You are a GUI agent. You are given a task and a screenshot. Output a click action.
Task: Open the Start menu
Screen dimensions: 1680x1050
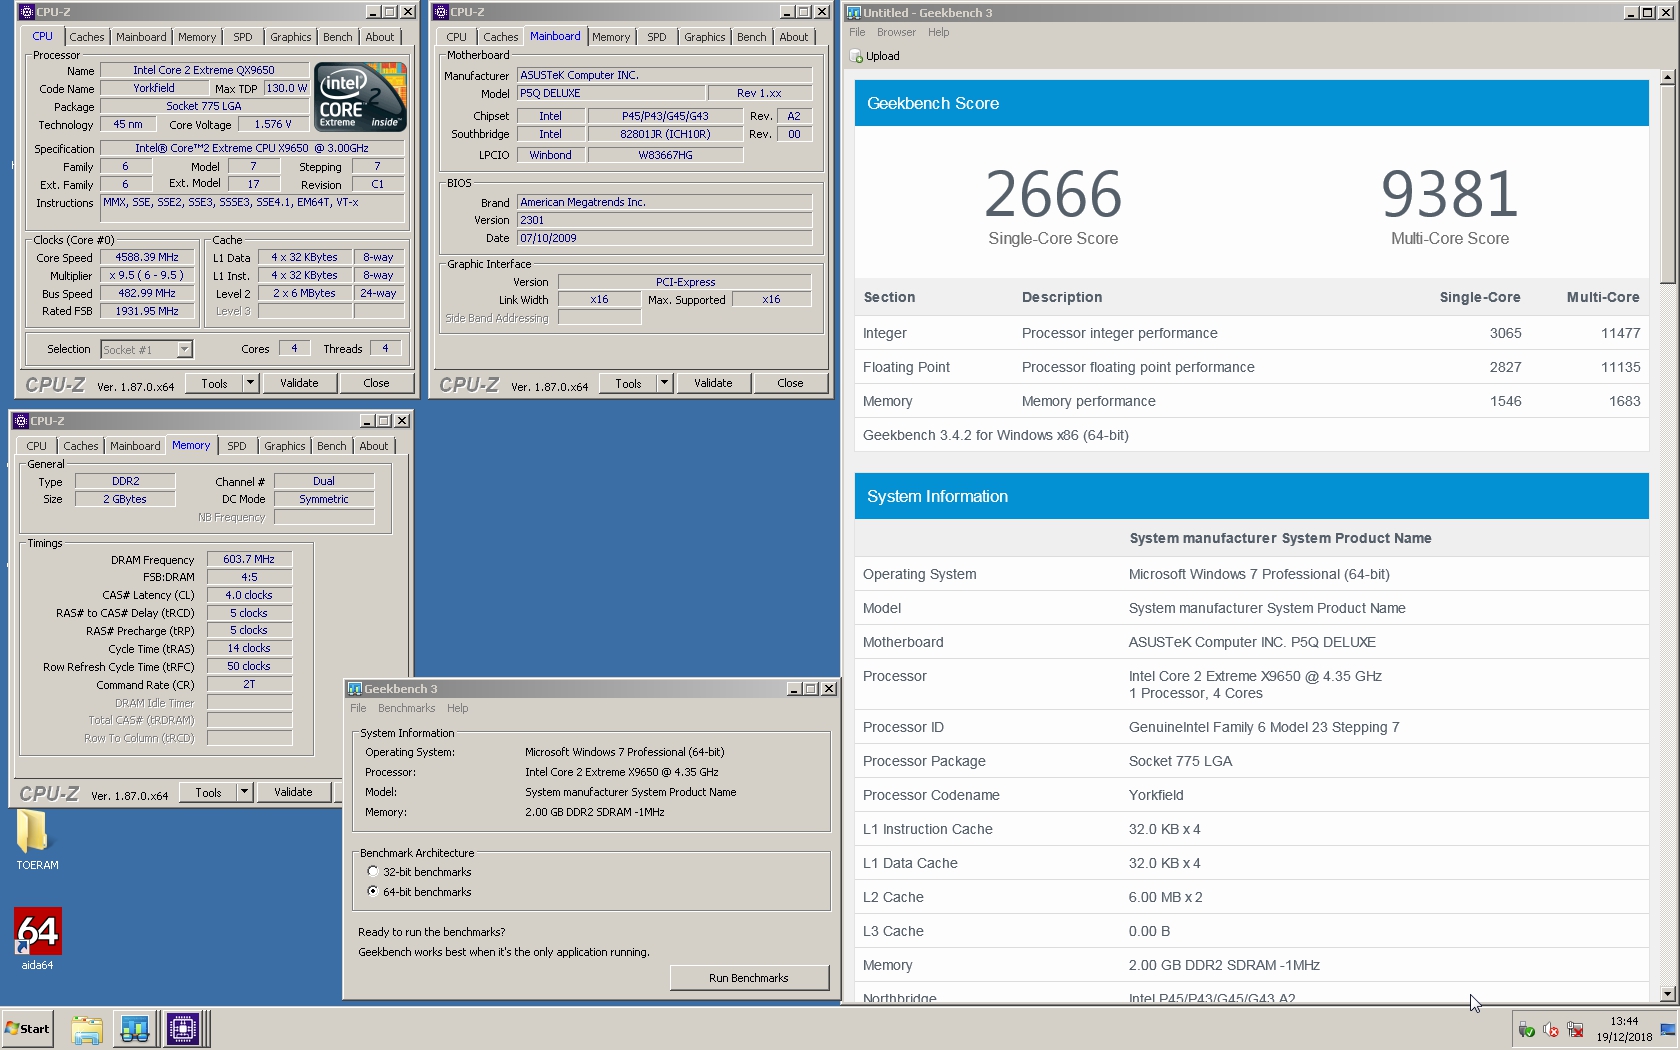[x=27, y=1028]
